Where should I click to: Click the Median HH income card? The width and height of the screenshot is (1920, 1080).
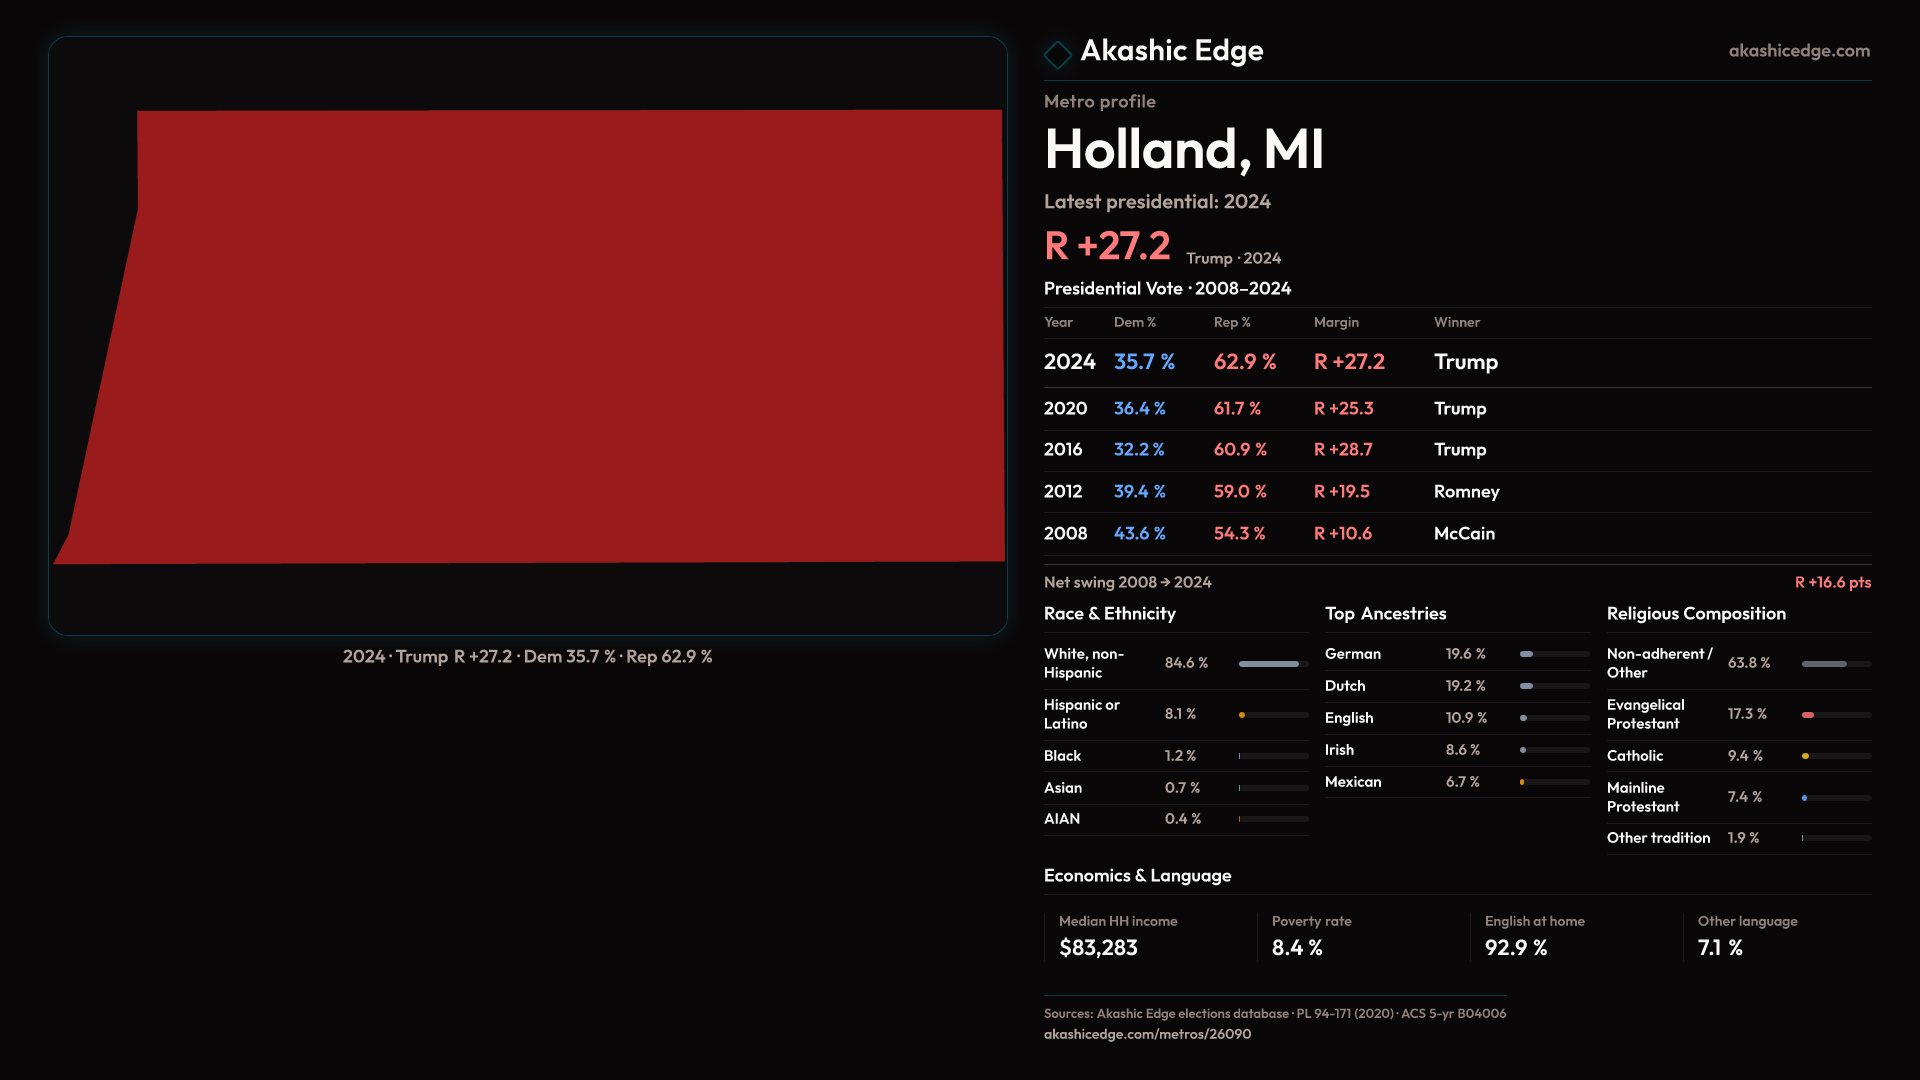[1145, 936]
